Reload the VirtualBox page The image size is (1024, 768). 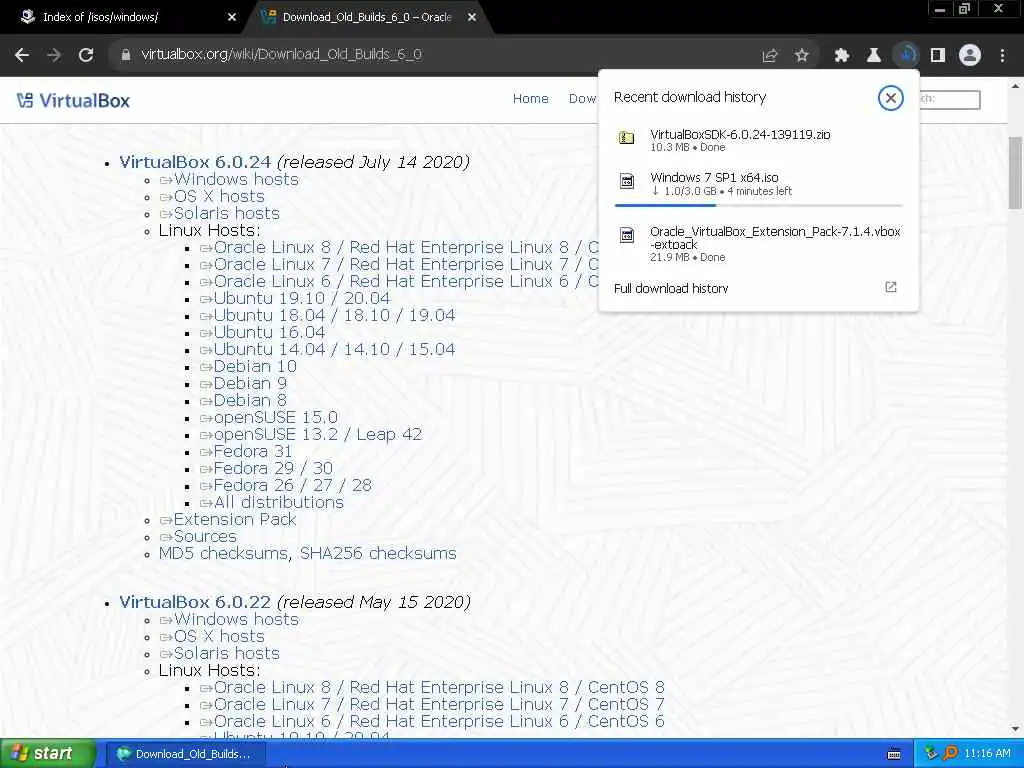click(x=86, y=55)
